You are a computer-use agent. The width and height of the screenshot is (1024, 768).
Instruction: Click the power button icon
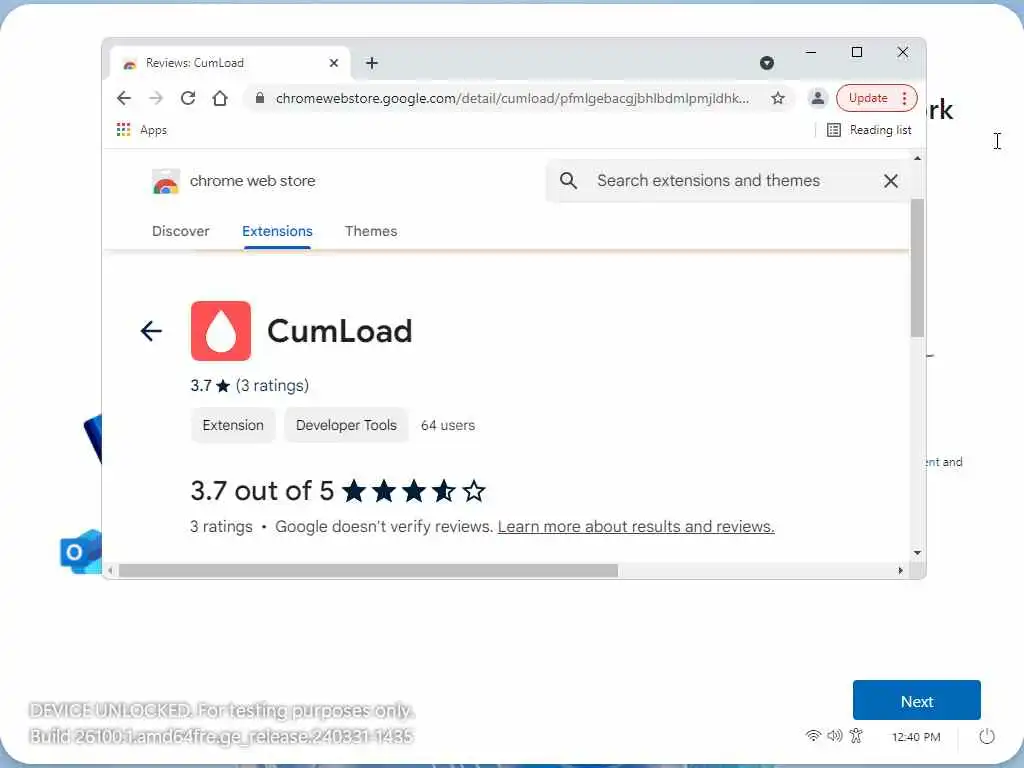tap(987, 737)
